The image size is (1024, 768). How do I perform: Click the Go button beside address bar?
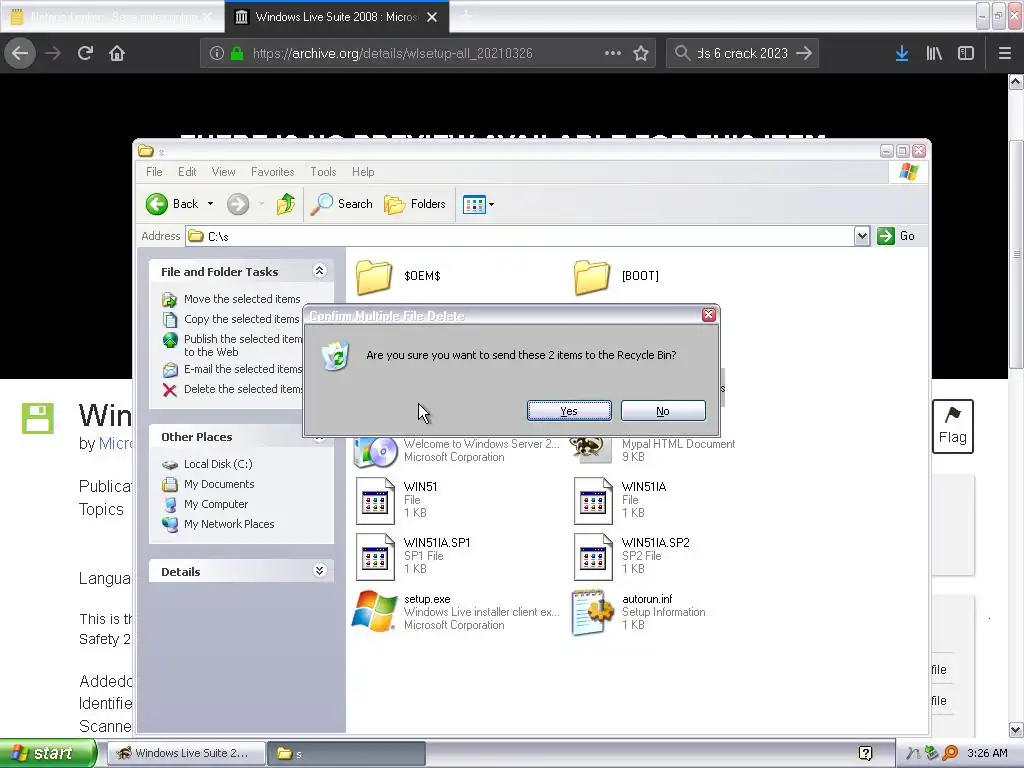[896, 236]
